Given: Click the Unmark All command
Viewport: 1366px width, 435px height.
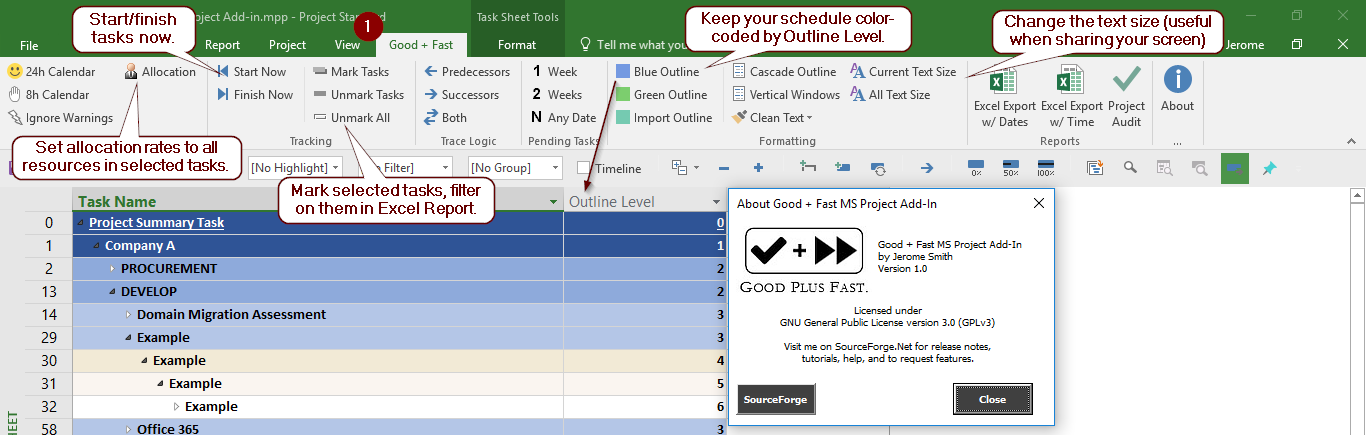Looking at the screenshot, I should coord(351,118).
